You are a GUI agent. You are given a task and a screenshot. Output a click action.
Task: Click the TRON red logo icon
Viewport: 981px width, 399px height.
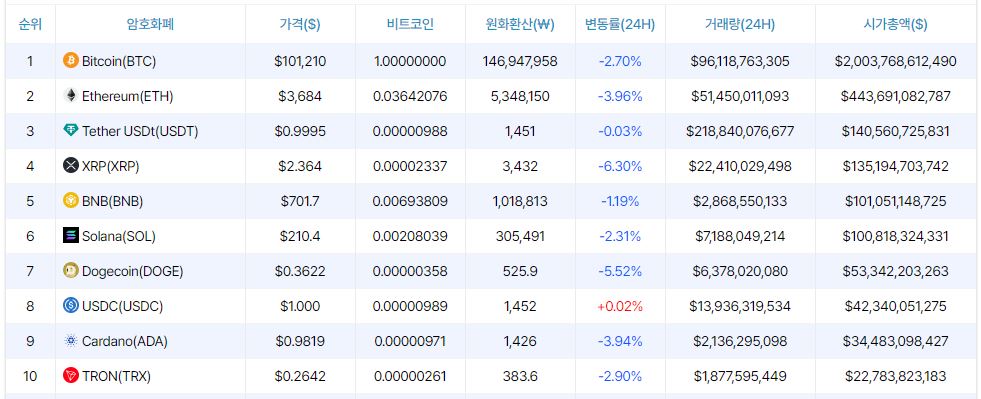[x=71, y=376]
